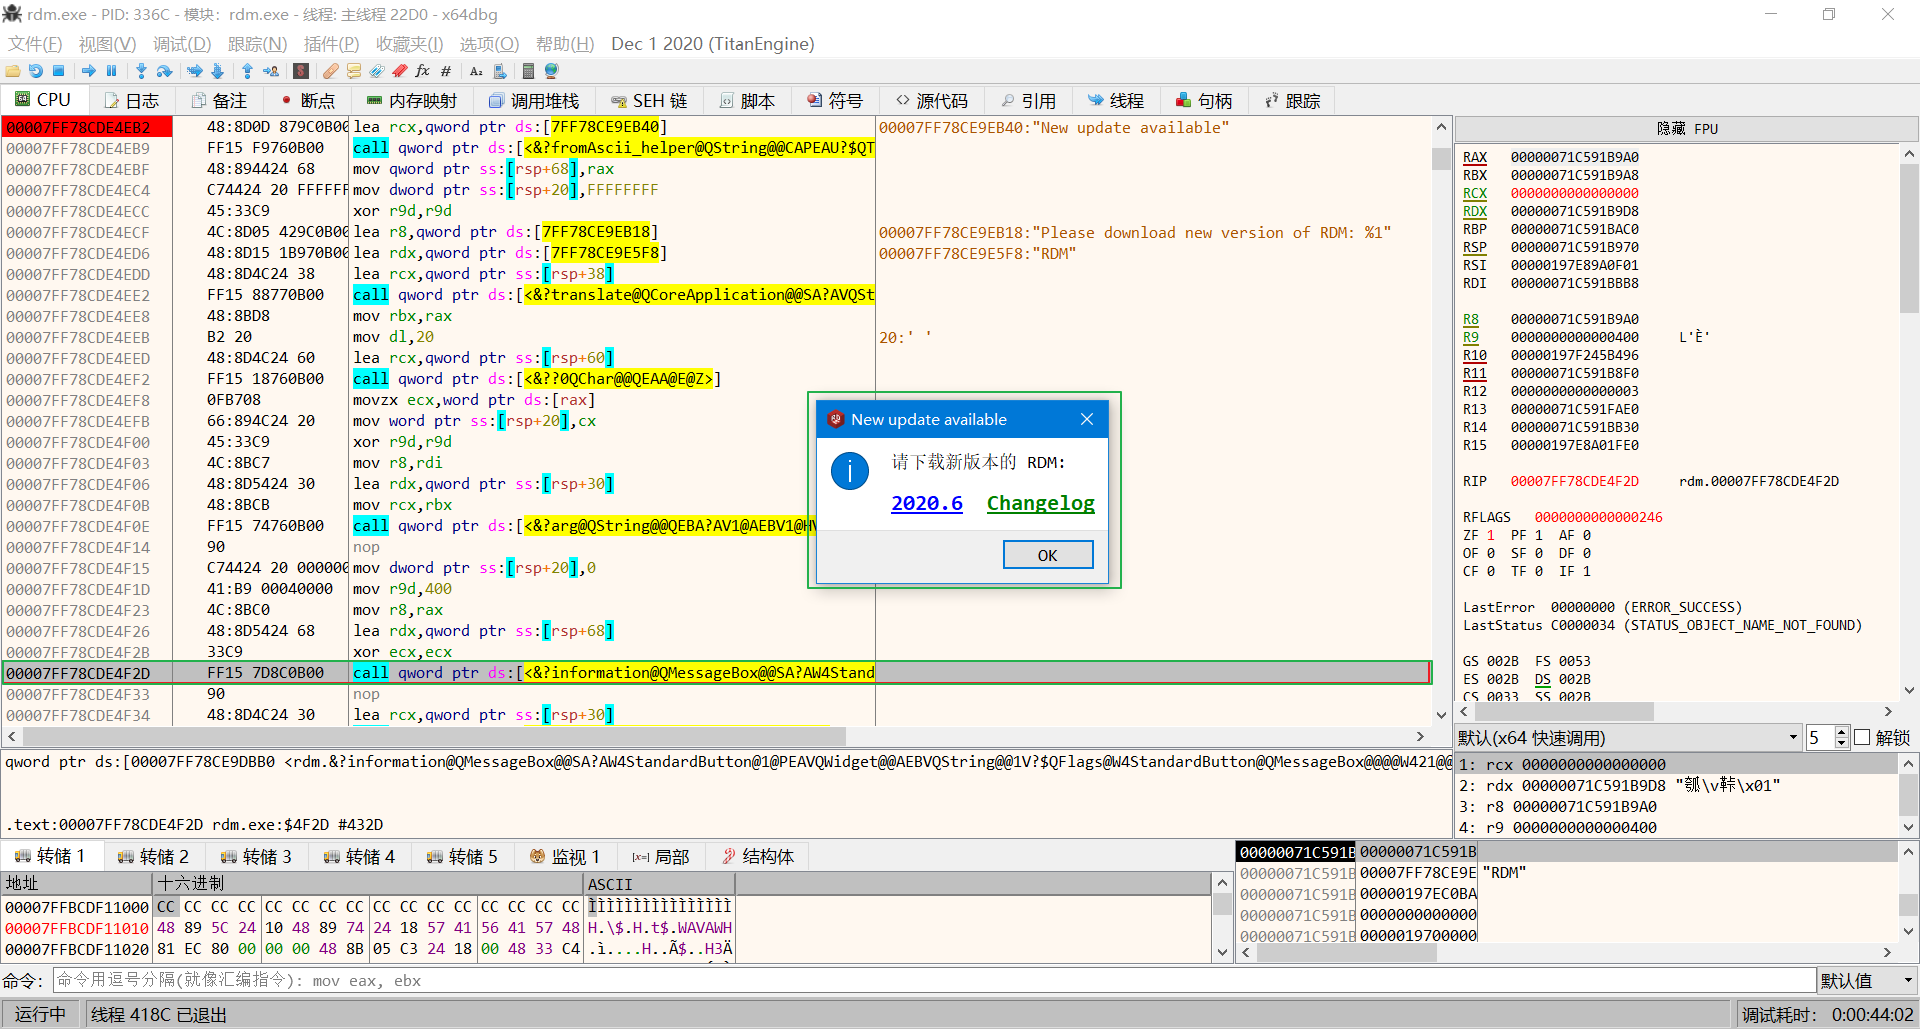Switch to the SEH 链 tab
This screenshot has height=1029, width=1920.
[649, 101]
